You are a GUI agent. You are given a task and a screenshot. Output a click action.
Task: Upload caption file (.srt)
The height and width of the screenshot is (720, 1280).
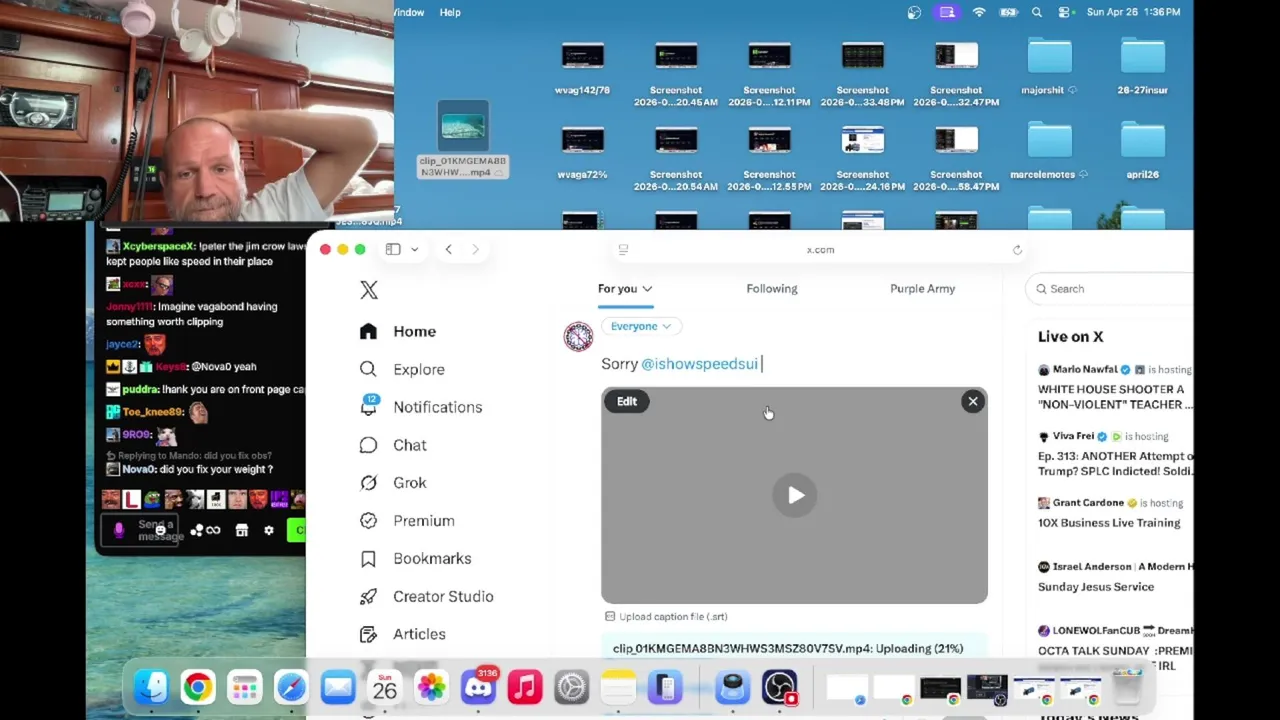(x=666, y=617)
